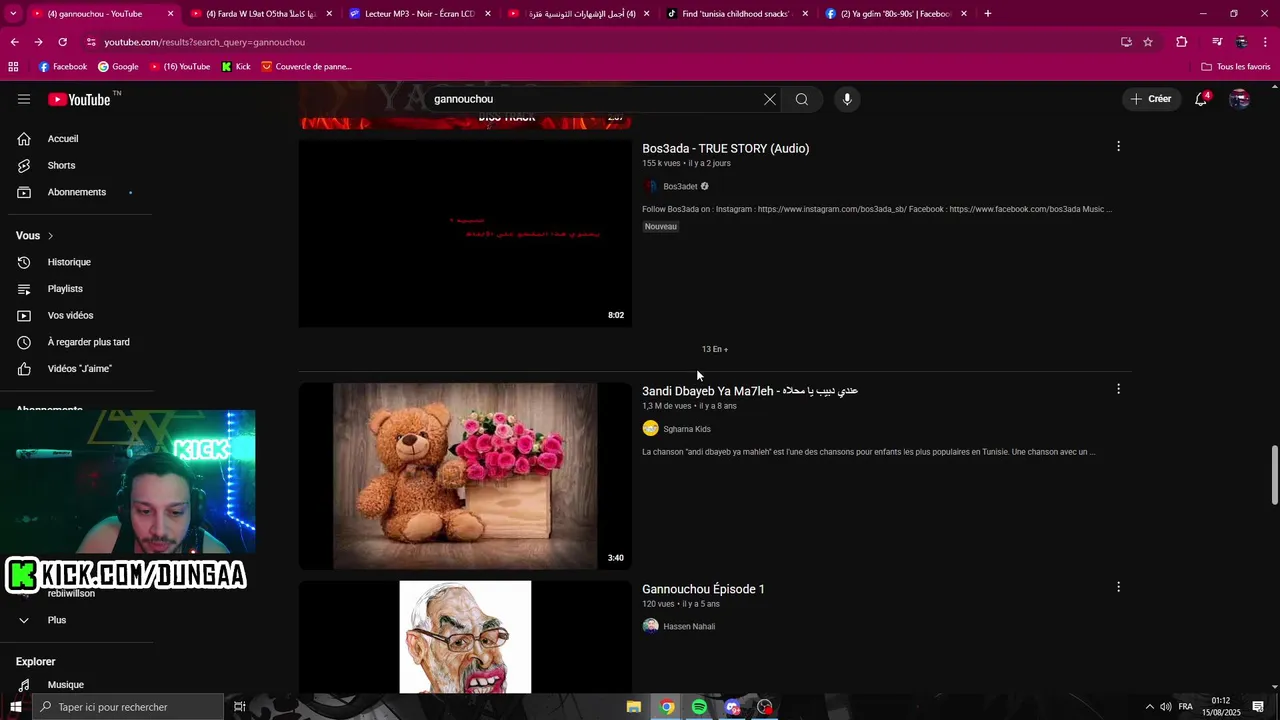
Task: Open Chrome media control icon
Action: point(1216,42)
